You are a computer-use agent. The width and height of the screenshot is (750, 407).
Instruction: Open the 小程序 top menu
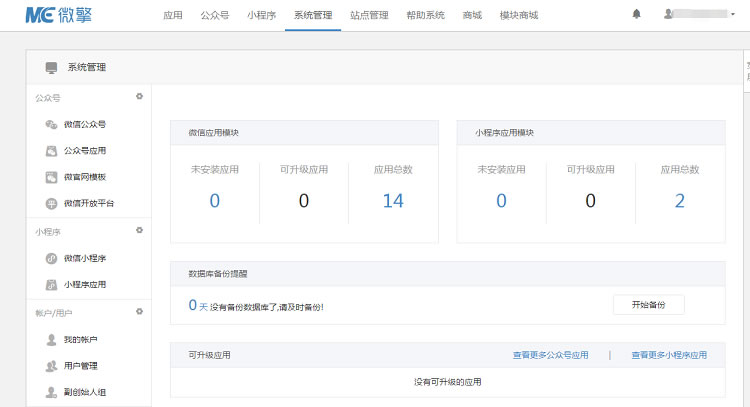pyautogui.click(x=262, y=15)
